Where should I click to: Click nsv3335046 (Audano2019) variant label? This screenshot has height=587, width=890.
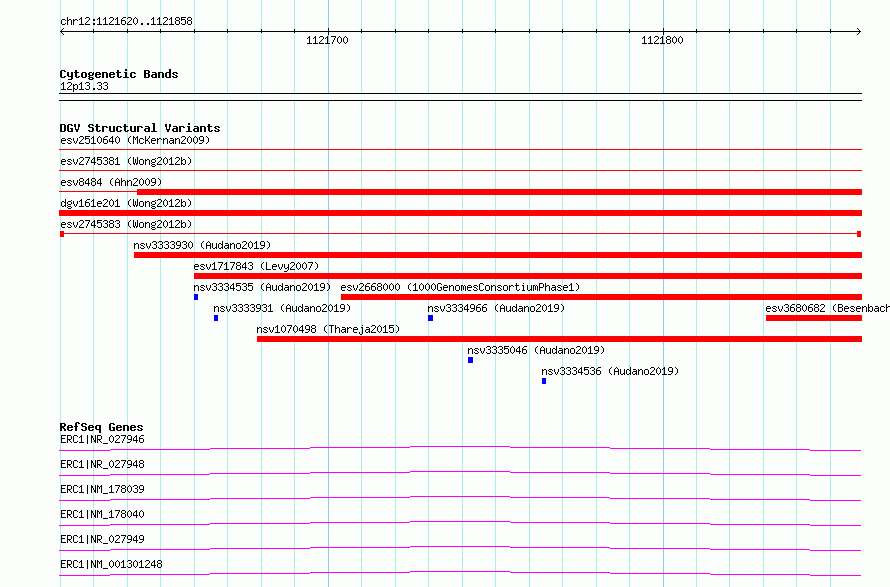click(536, 350)
